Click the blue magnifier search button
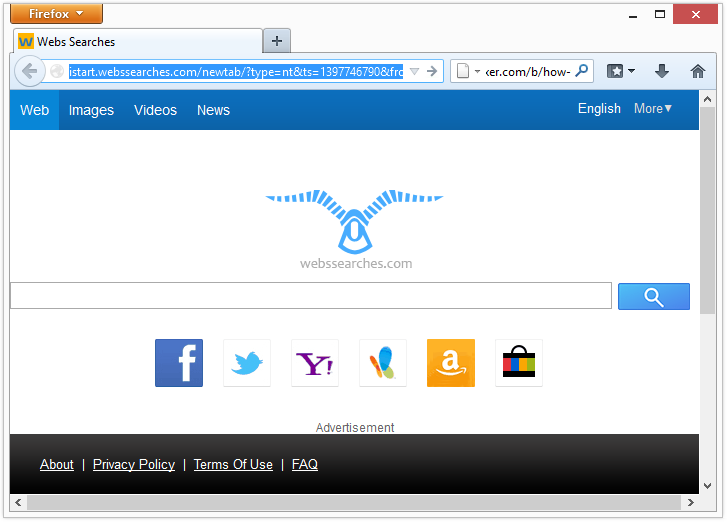This screenshot has height=522, width=727. (x=654, y=296)
